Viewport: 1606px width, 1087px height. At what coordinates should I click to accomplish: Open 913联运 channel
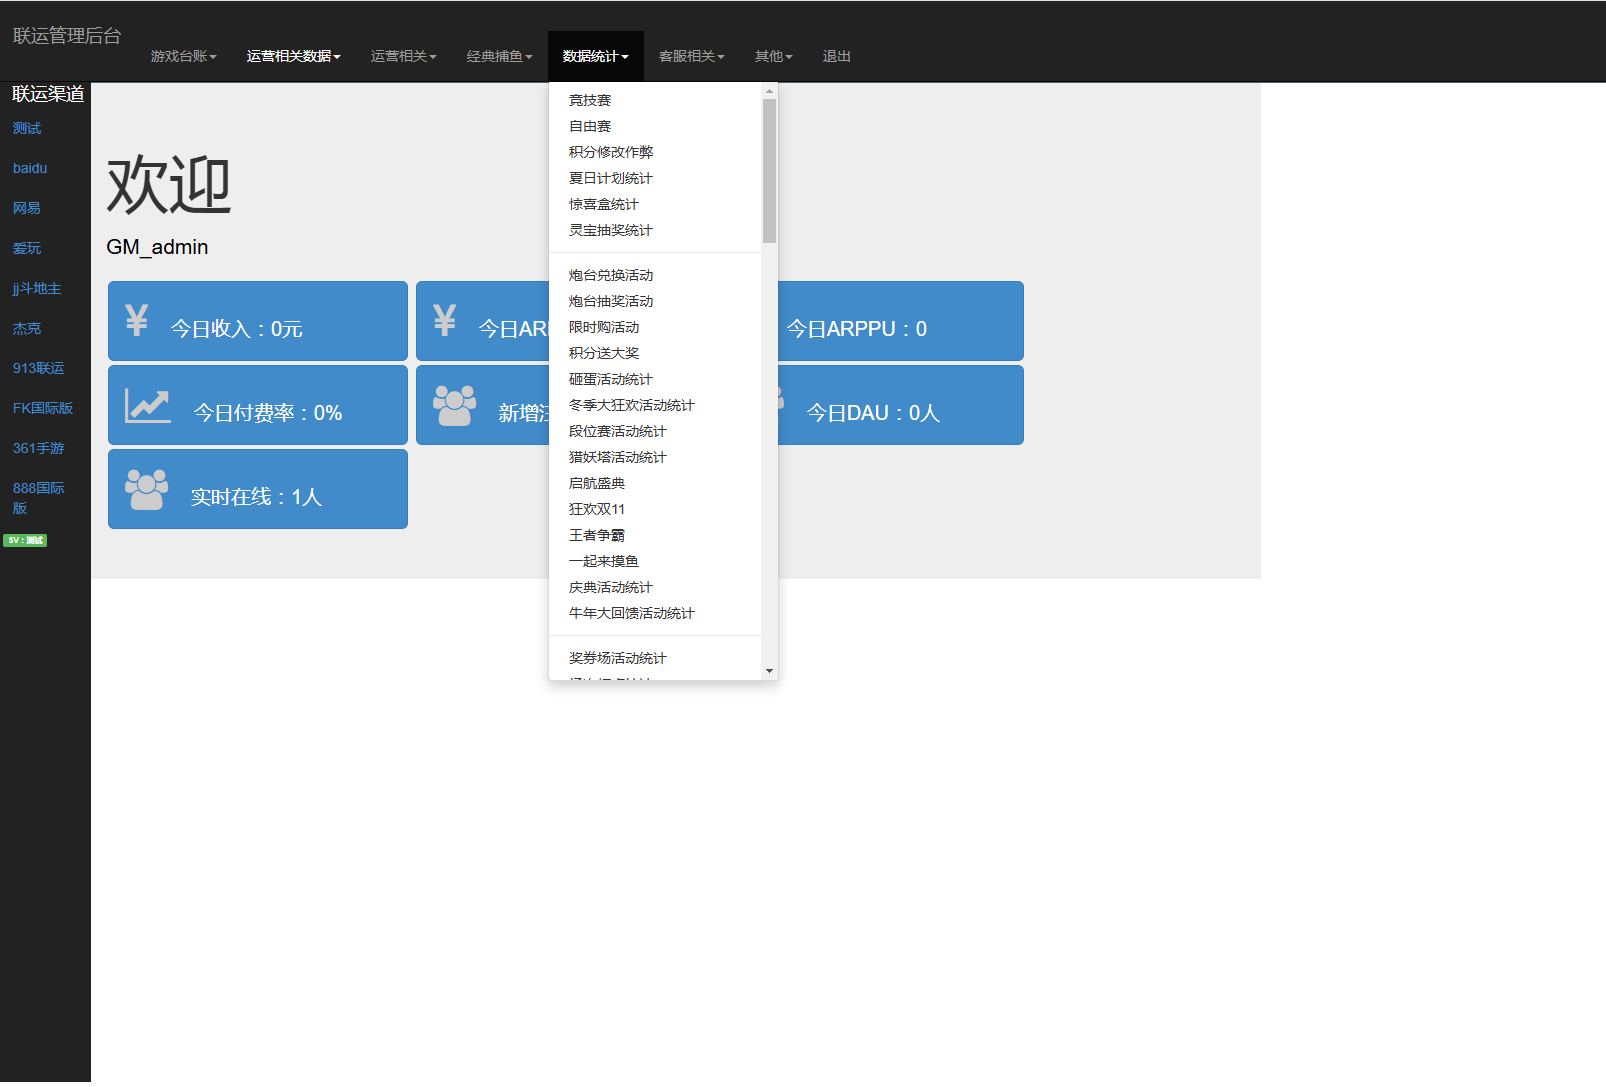coord(39,368)
